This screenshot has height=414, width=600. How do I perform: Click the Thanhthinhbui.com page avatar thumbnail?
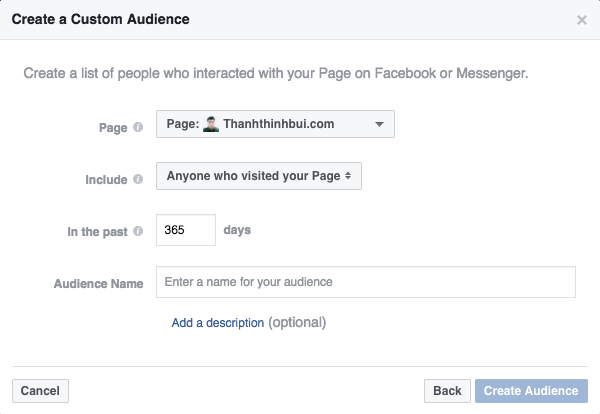[211, 124]
